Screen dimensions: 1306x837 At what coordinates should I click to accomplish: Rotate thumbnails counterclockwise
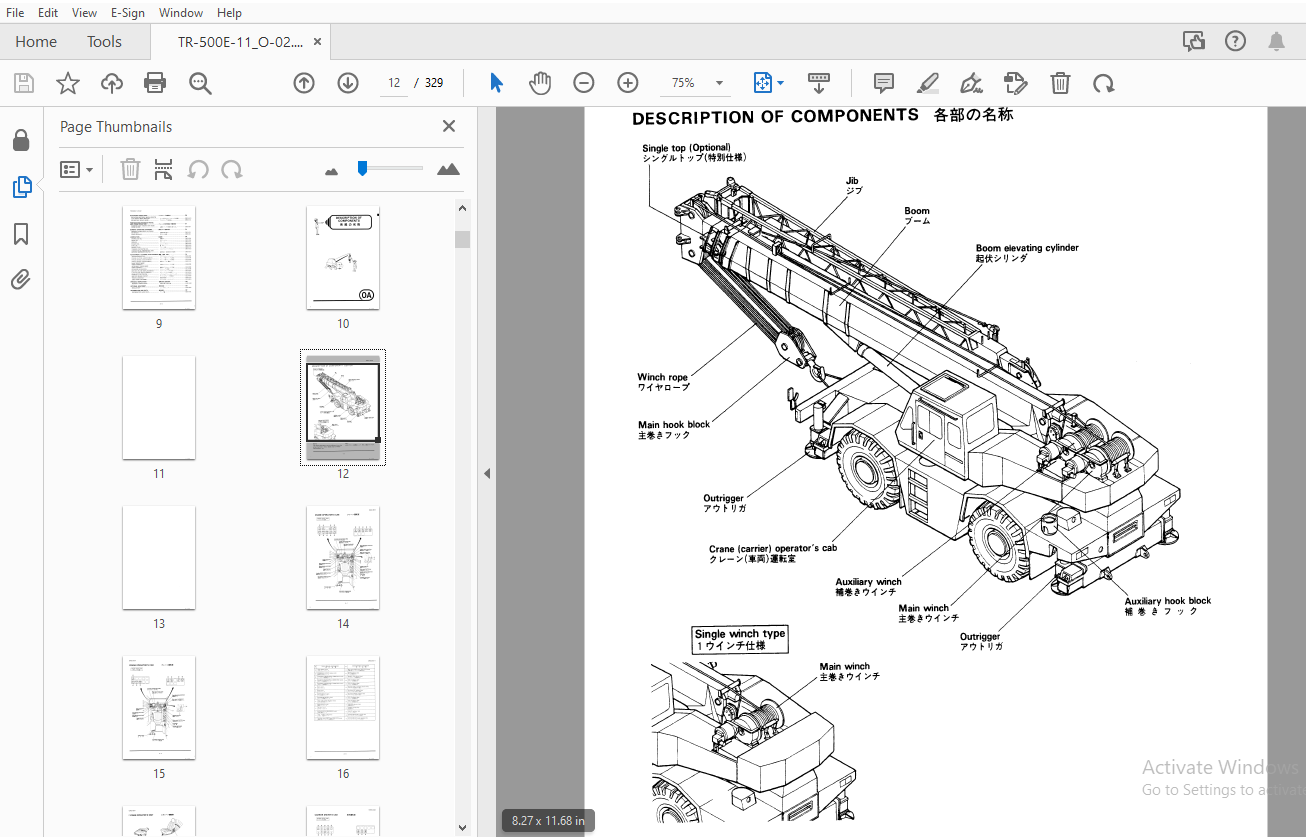click(198, 169)
